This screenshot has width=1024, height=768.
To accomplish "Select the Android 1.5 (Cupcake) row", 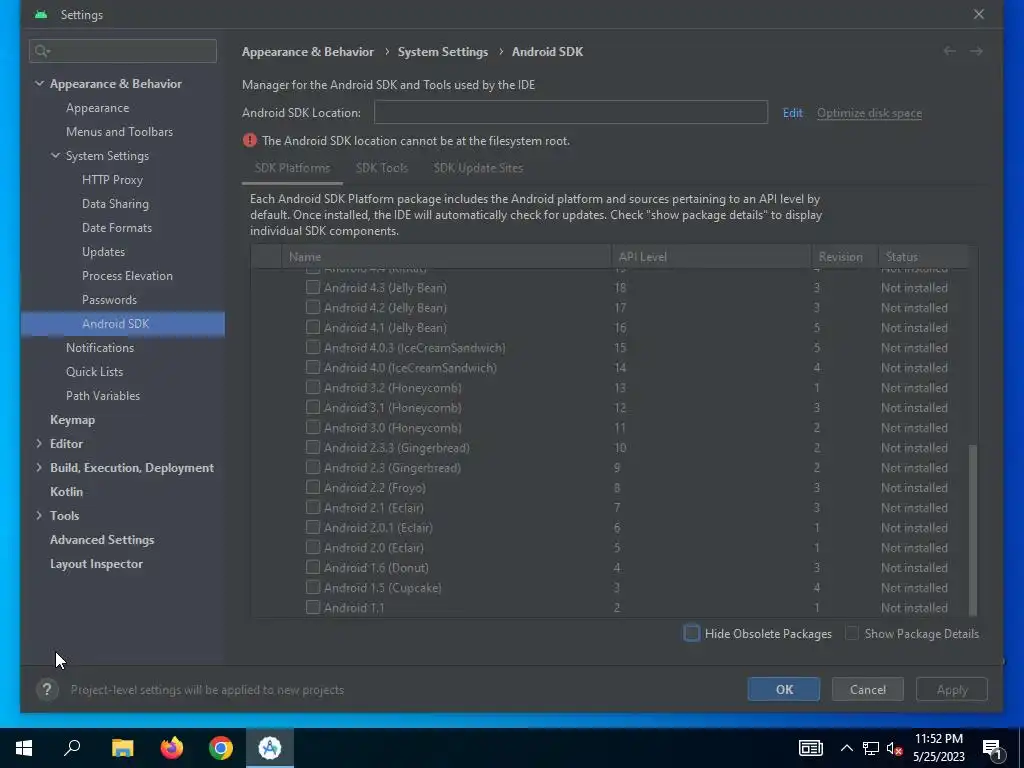I will tap(609, 588).
